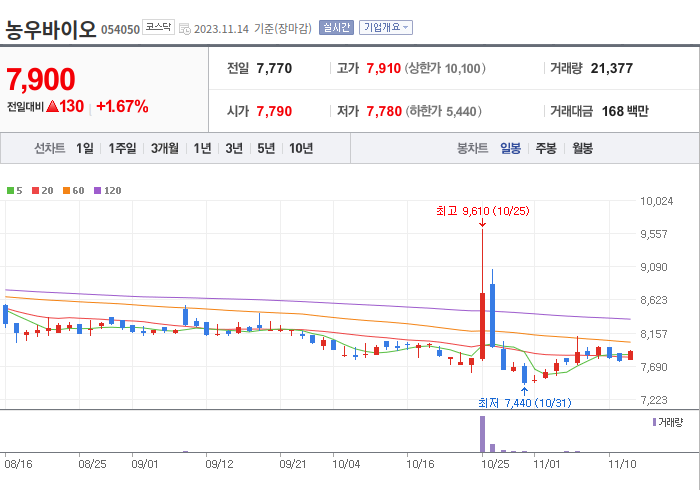Click the 거래대금 168 백만 value
Viewport: 700px width, 490px height.
pyautogui.click(x=625, y=111)
